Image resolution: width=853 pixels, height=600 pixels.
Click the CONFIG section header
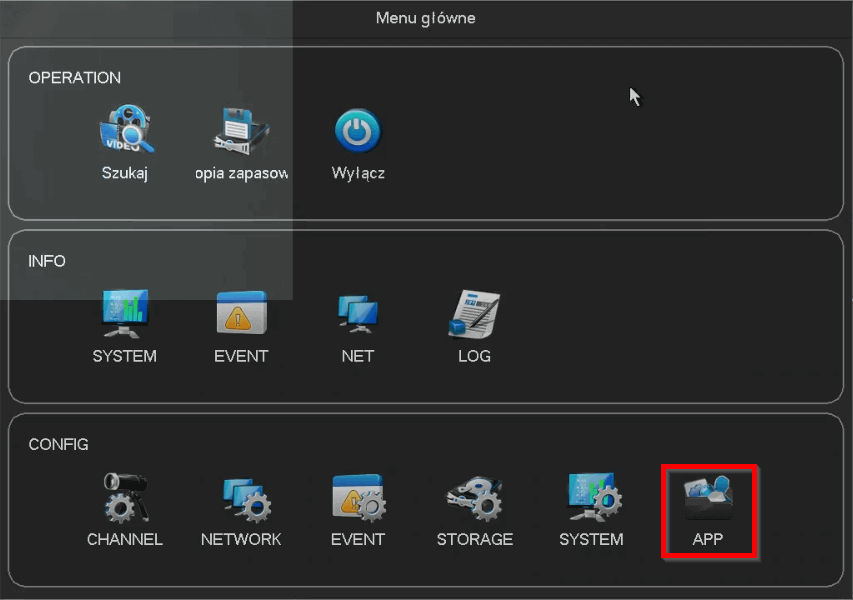pos(58,444)
